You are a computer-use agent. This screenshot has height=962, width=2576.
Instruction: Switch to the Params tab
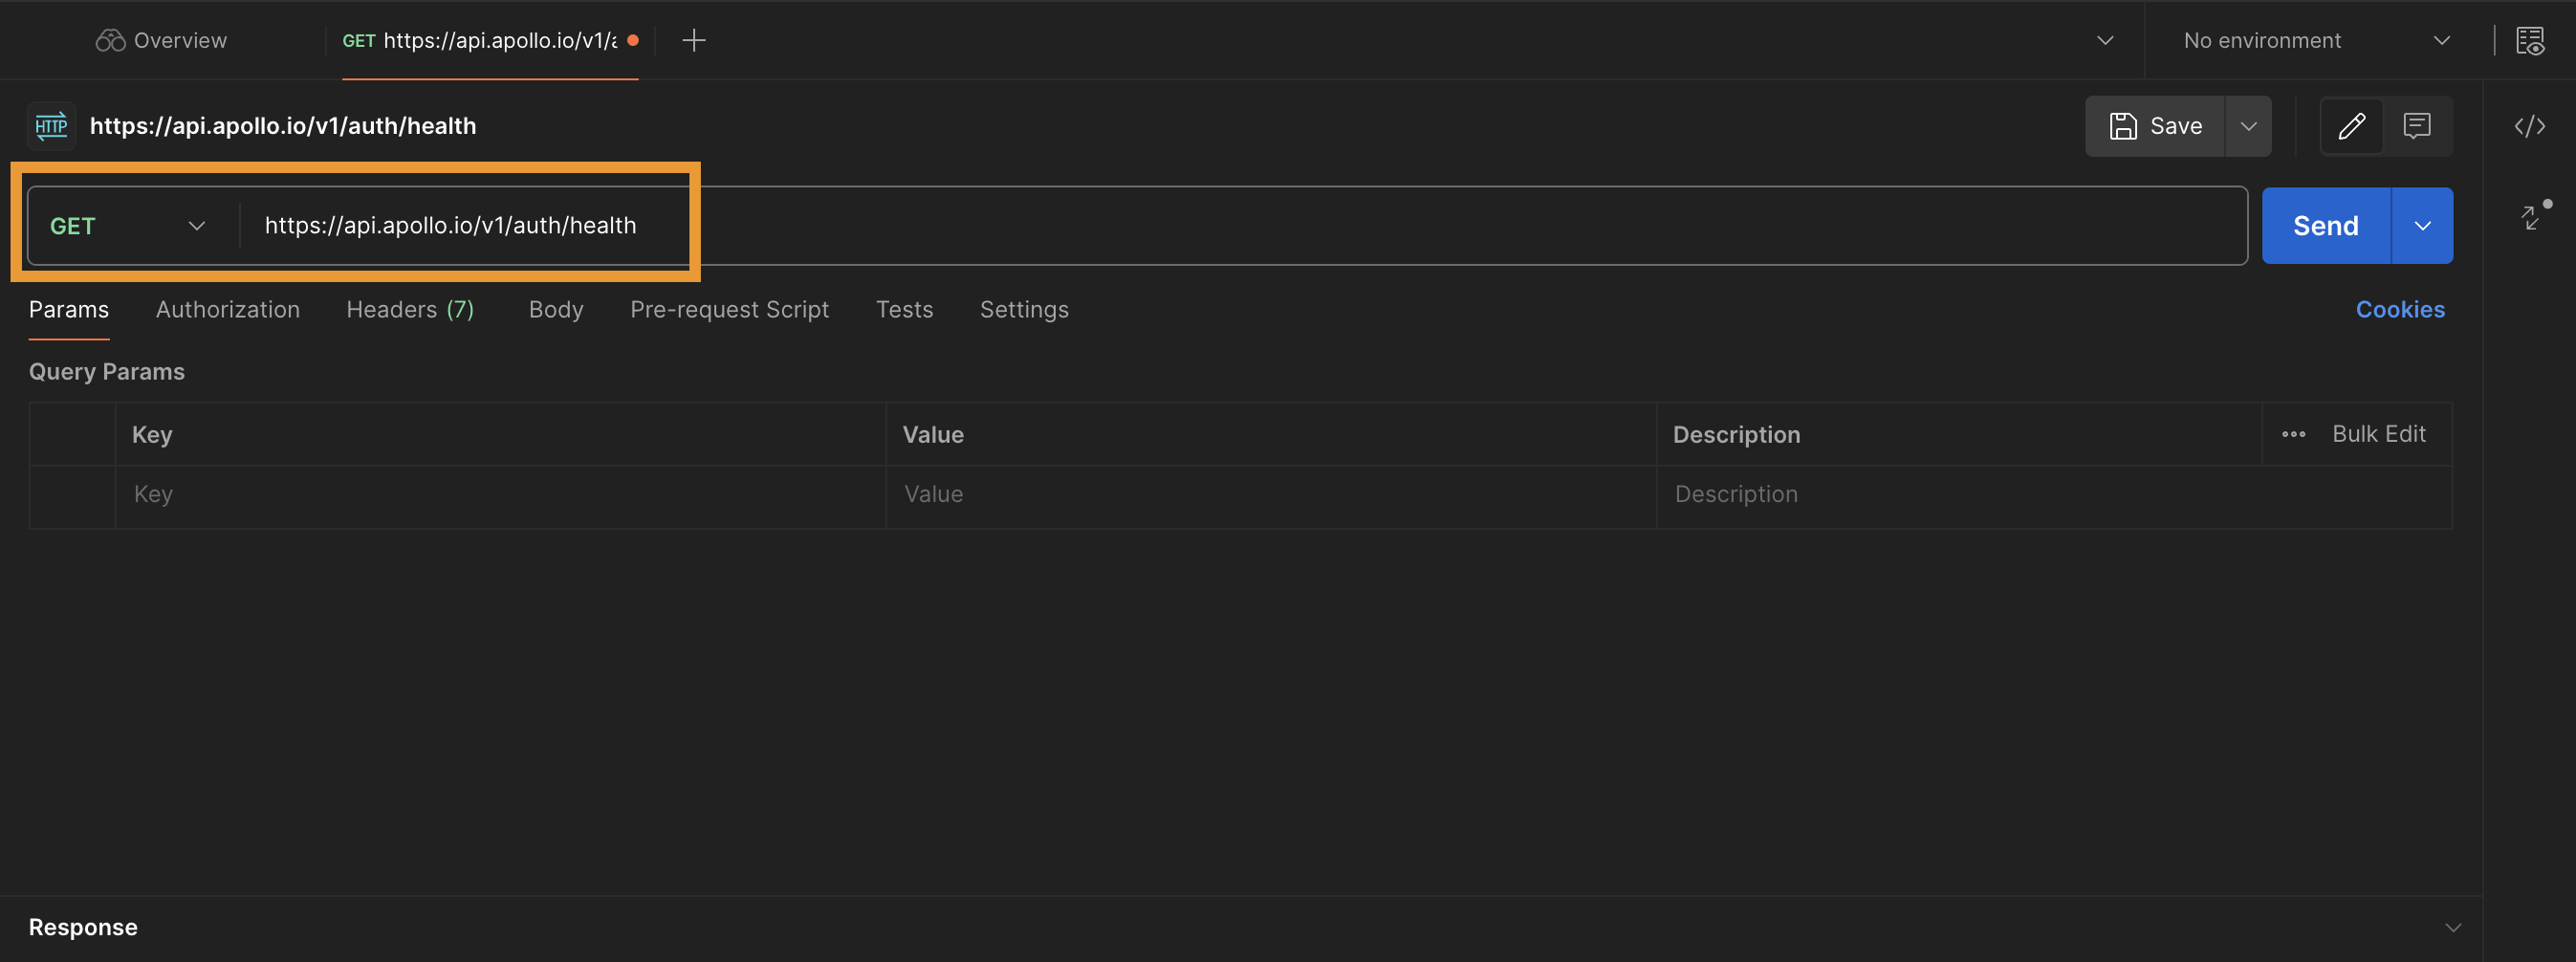(69, 309)
